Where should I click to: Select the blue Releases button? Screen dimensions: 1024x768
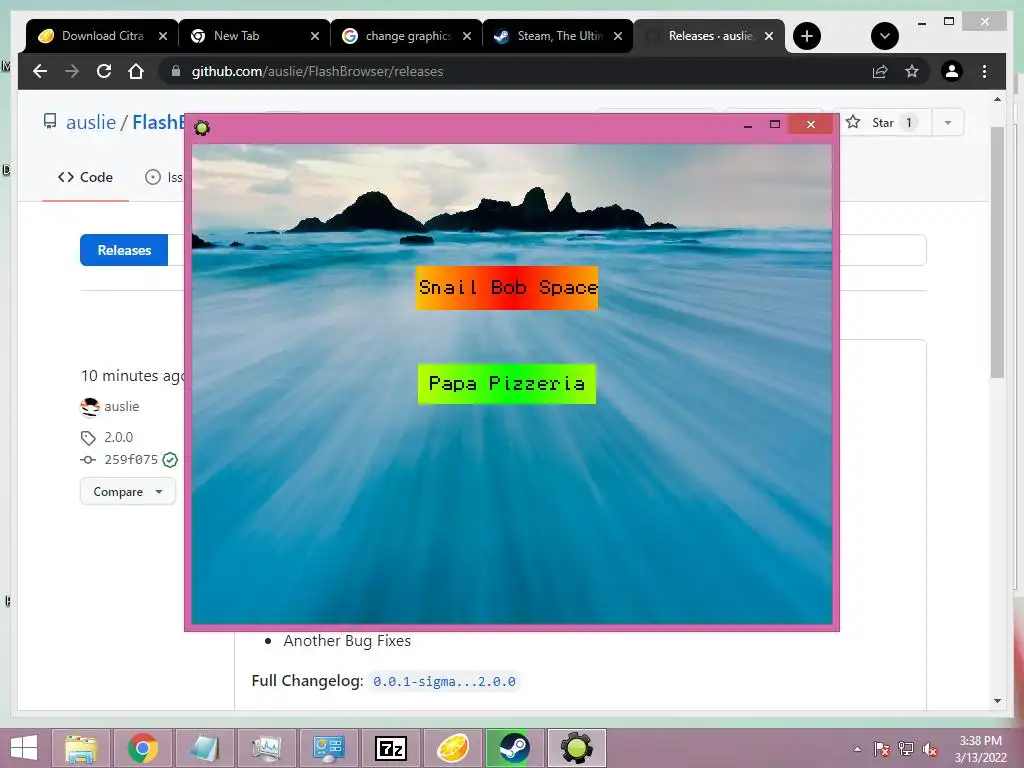(124, 250)
